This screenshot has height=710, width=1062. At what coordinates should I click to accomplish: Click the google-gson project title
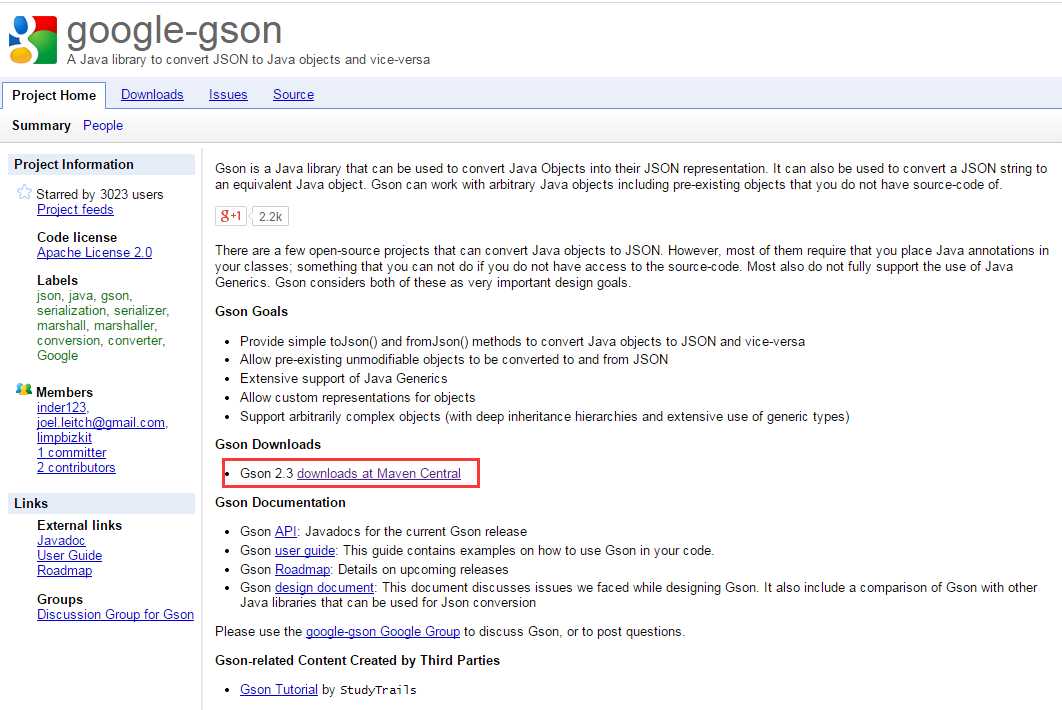[x=174, y=30]
